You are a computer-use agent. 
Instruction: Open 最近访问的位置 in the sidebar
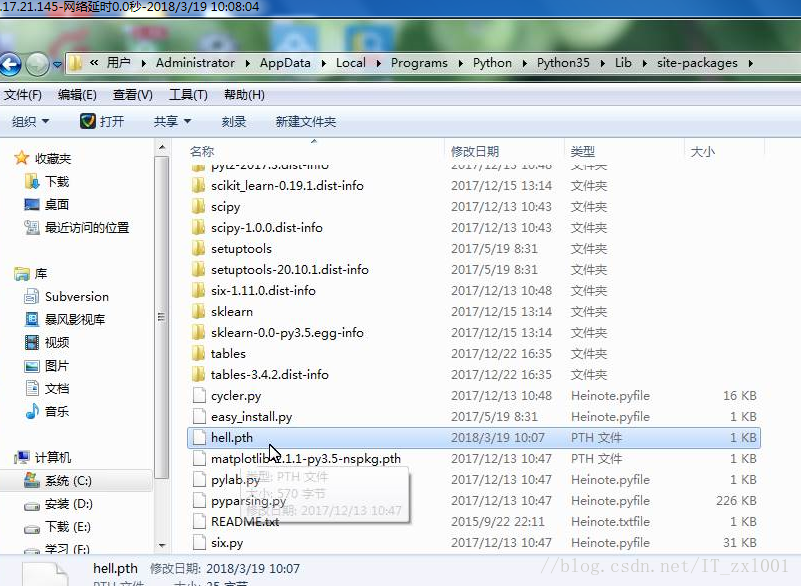click(x=77, y=227)
